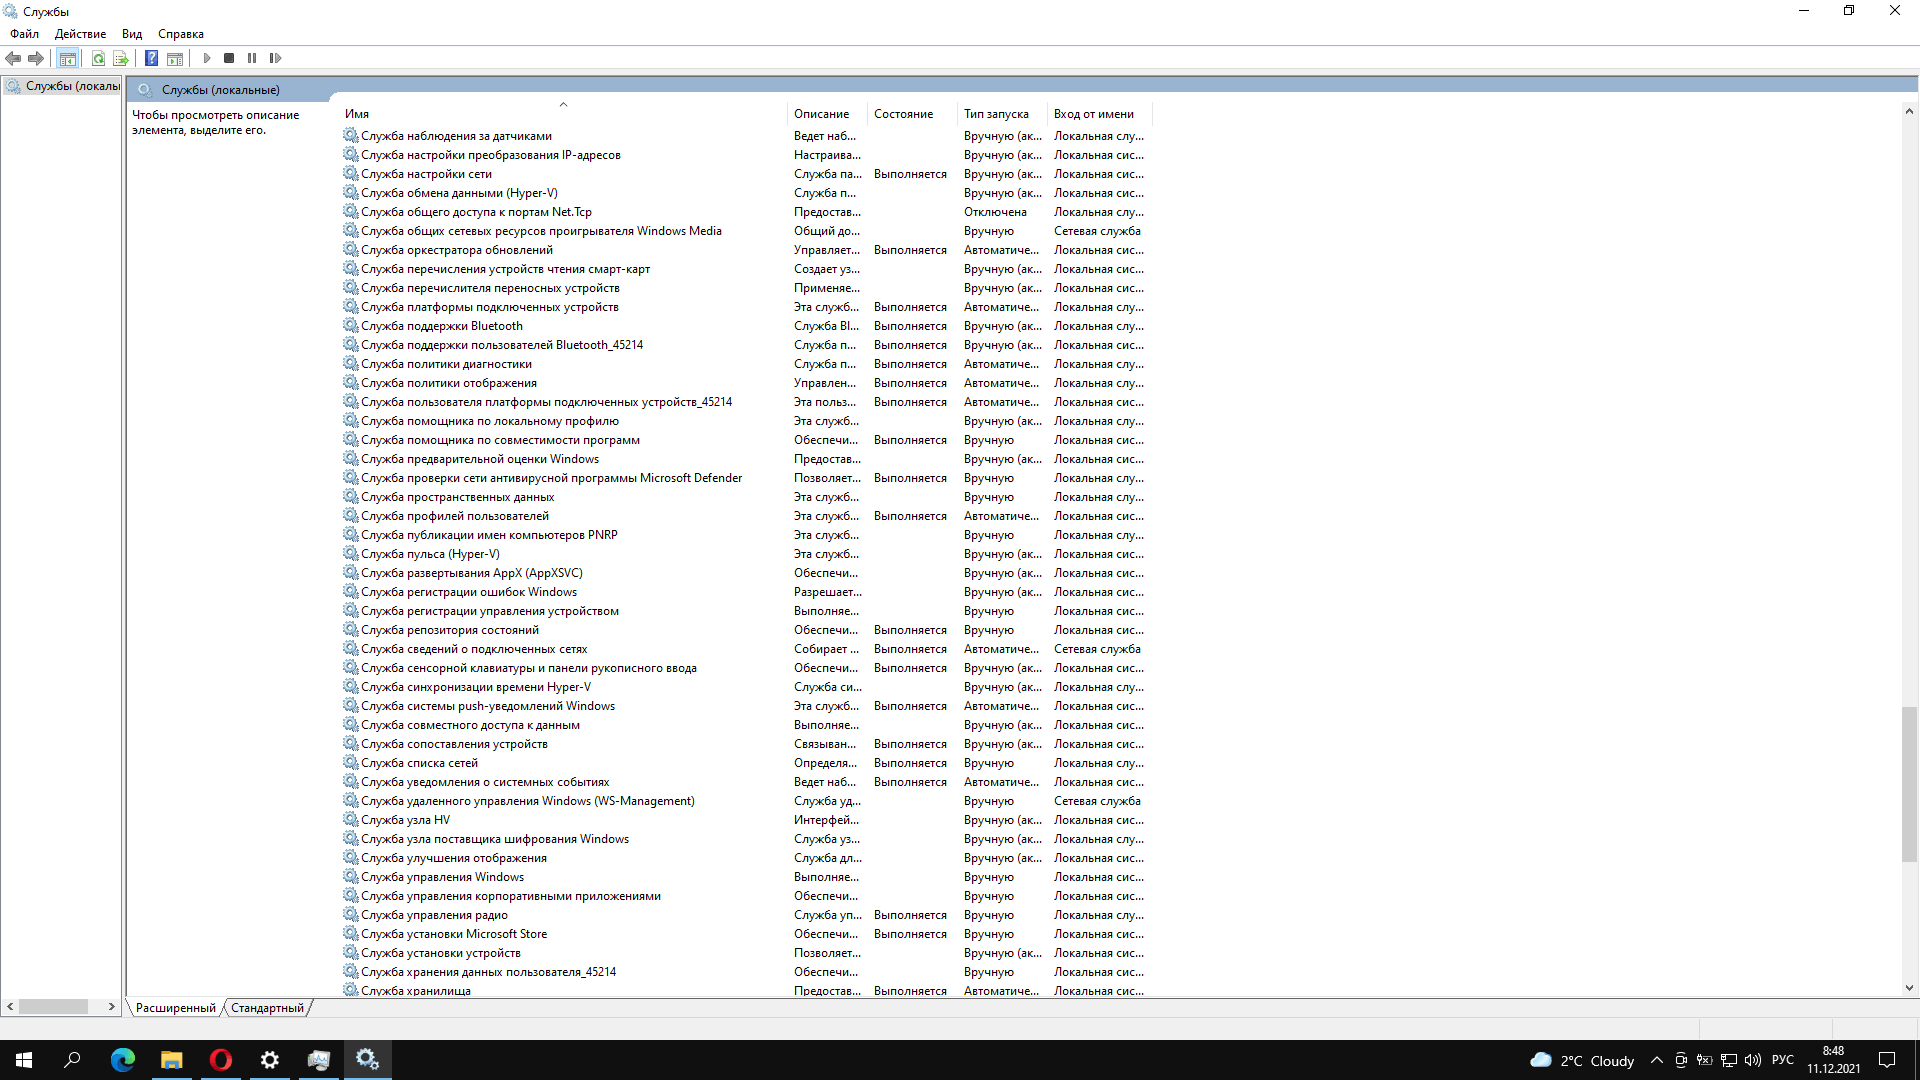Open the blue Help toolbar icon
The height and width of the screenshot is (1080, 1920).
pos(151,58)
